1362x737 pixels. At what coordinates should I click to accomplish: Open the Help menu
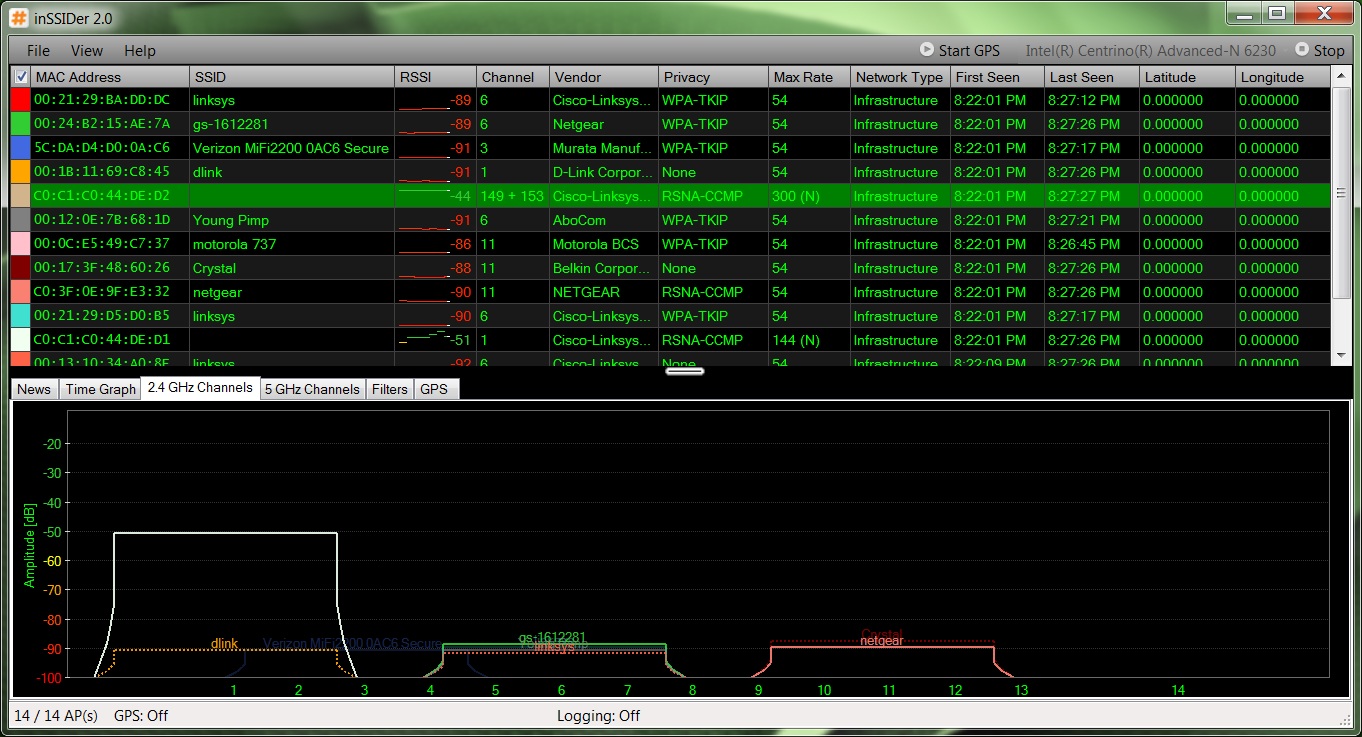point(140,50)
